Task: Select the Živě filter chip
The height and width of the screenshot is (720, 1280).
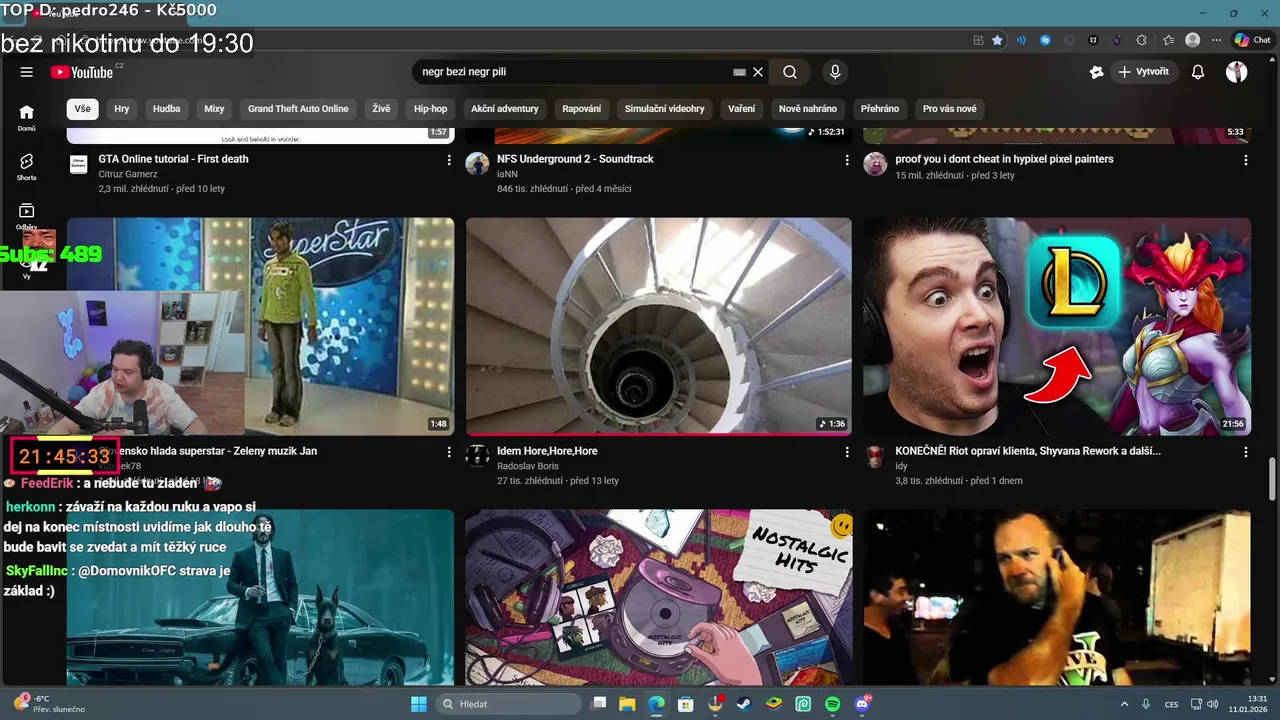Action: (381, 109)
